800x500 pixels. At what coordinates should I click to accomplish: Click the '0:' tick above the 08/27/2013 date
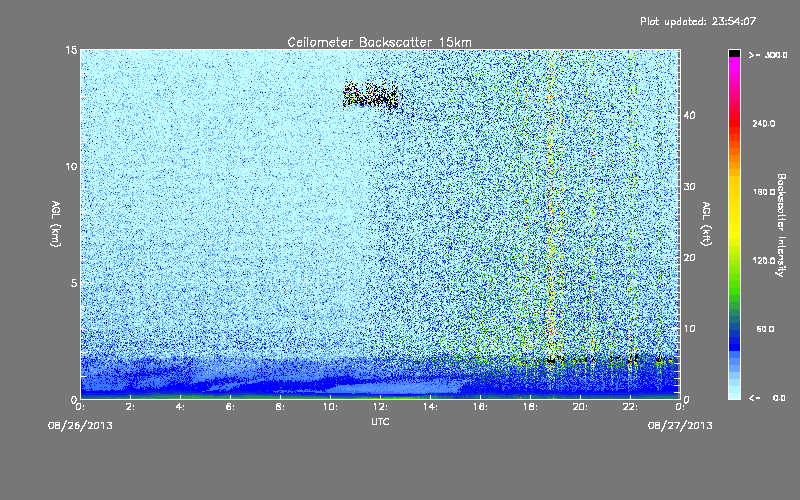[680, 407]
